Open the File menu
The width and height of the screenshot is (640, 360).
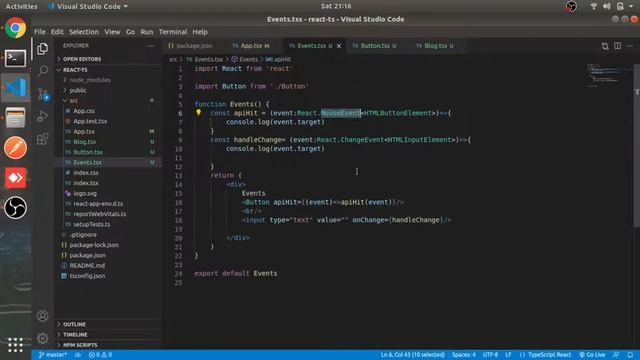click(40, 32)
